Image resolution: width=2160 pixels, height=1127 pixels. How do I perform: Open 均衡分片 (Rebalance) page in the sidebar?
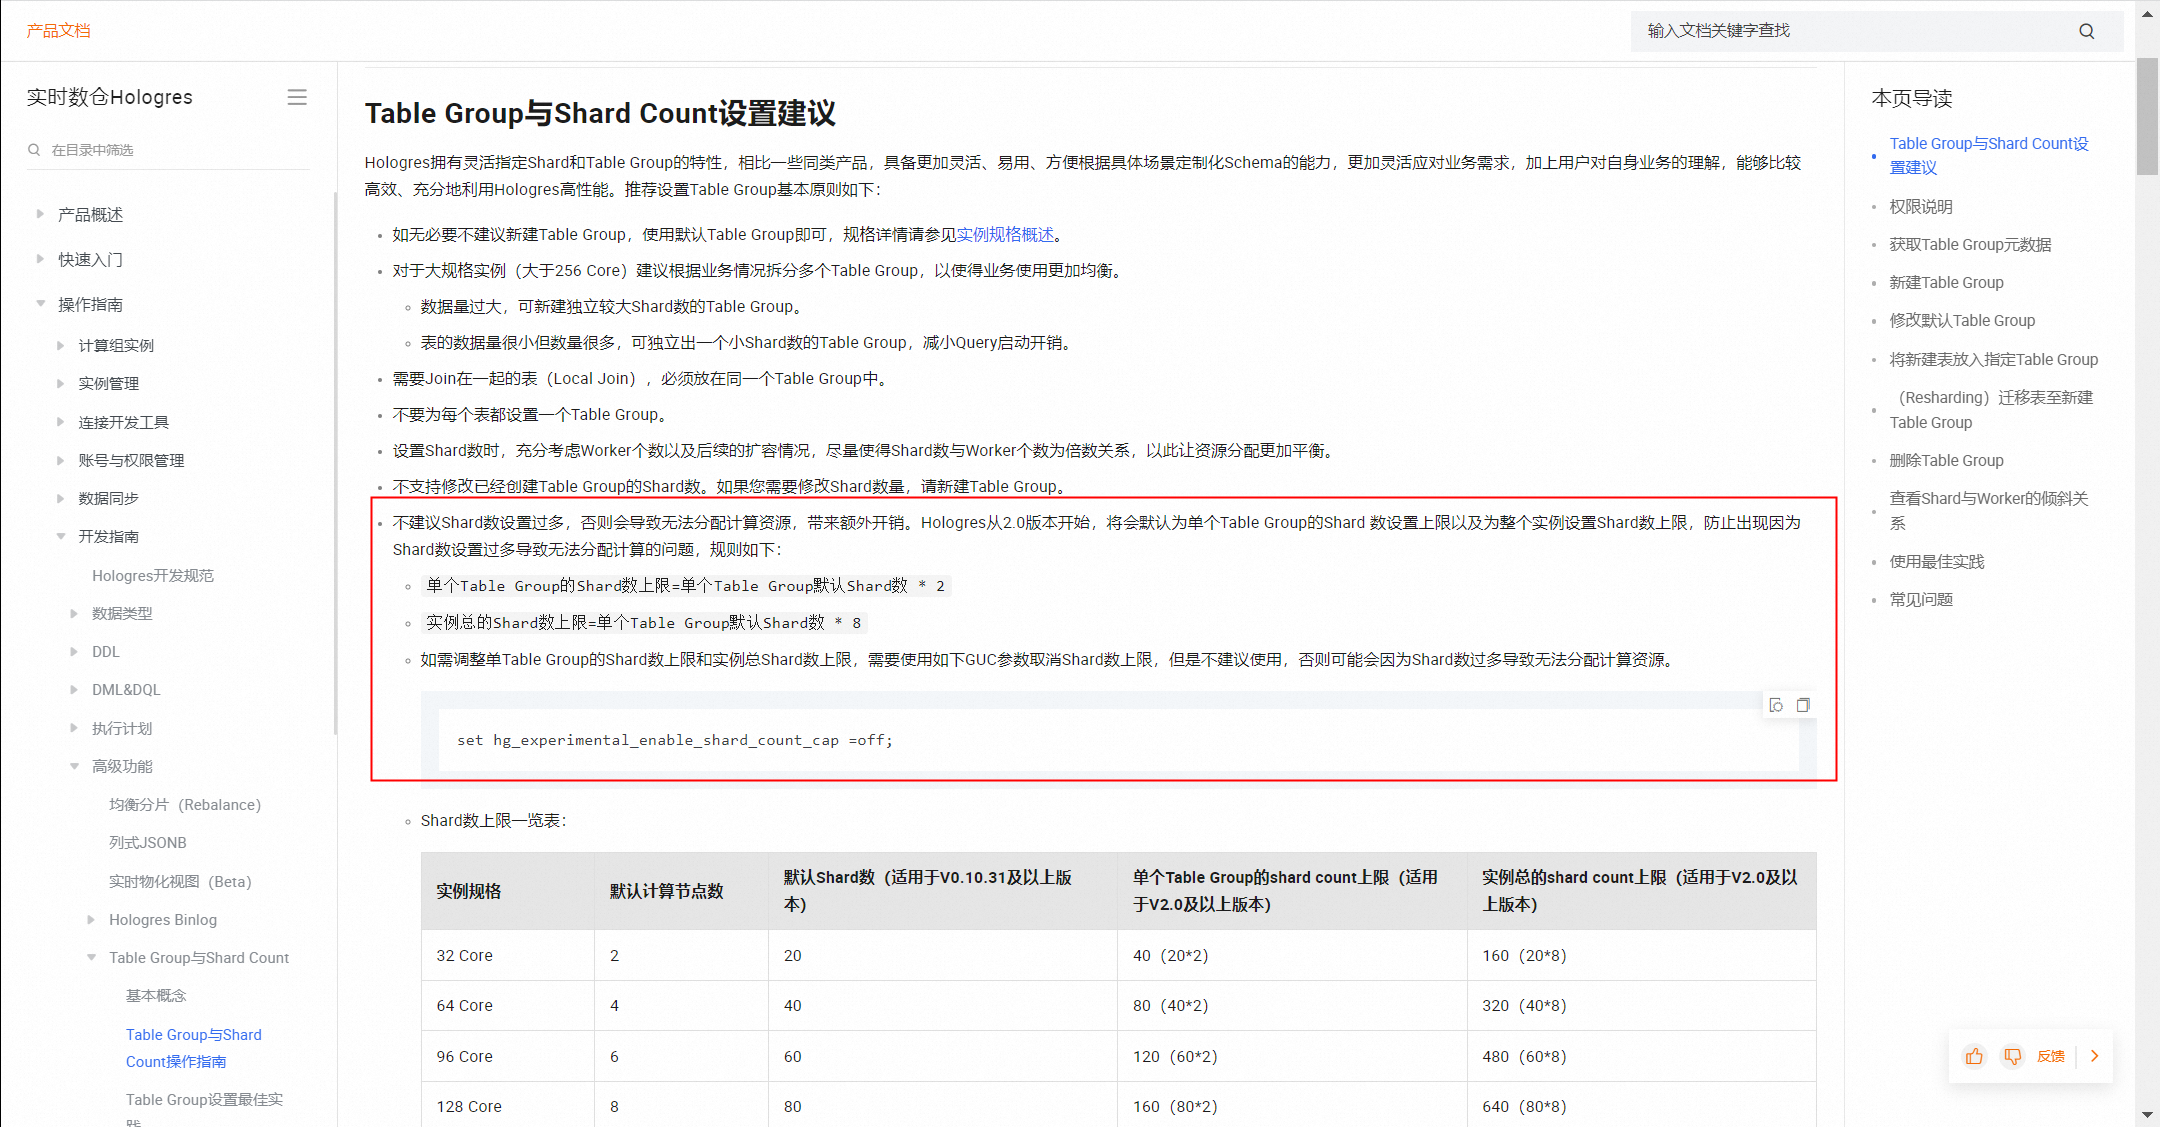184,804
